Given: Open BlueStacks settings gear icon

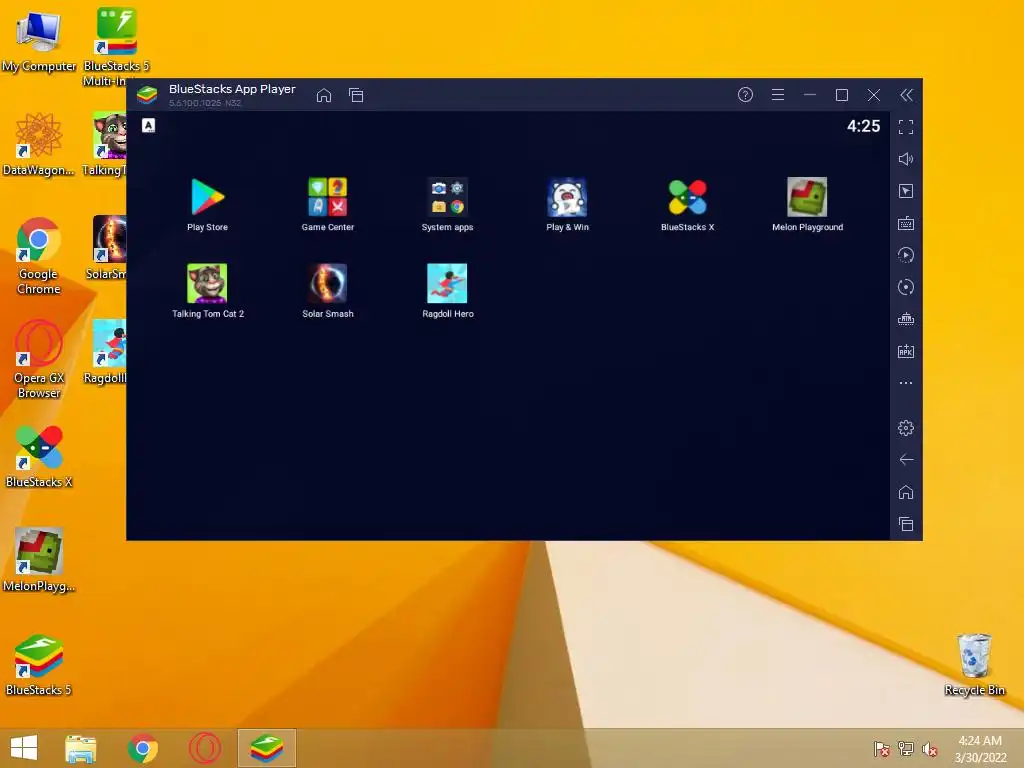Looking at the screenshot, I should [x=906, y=428].
